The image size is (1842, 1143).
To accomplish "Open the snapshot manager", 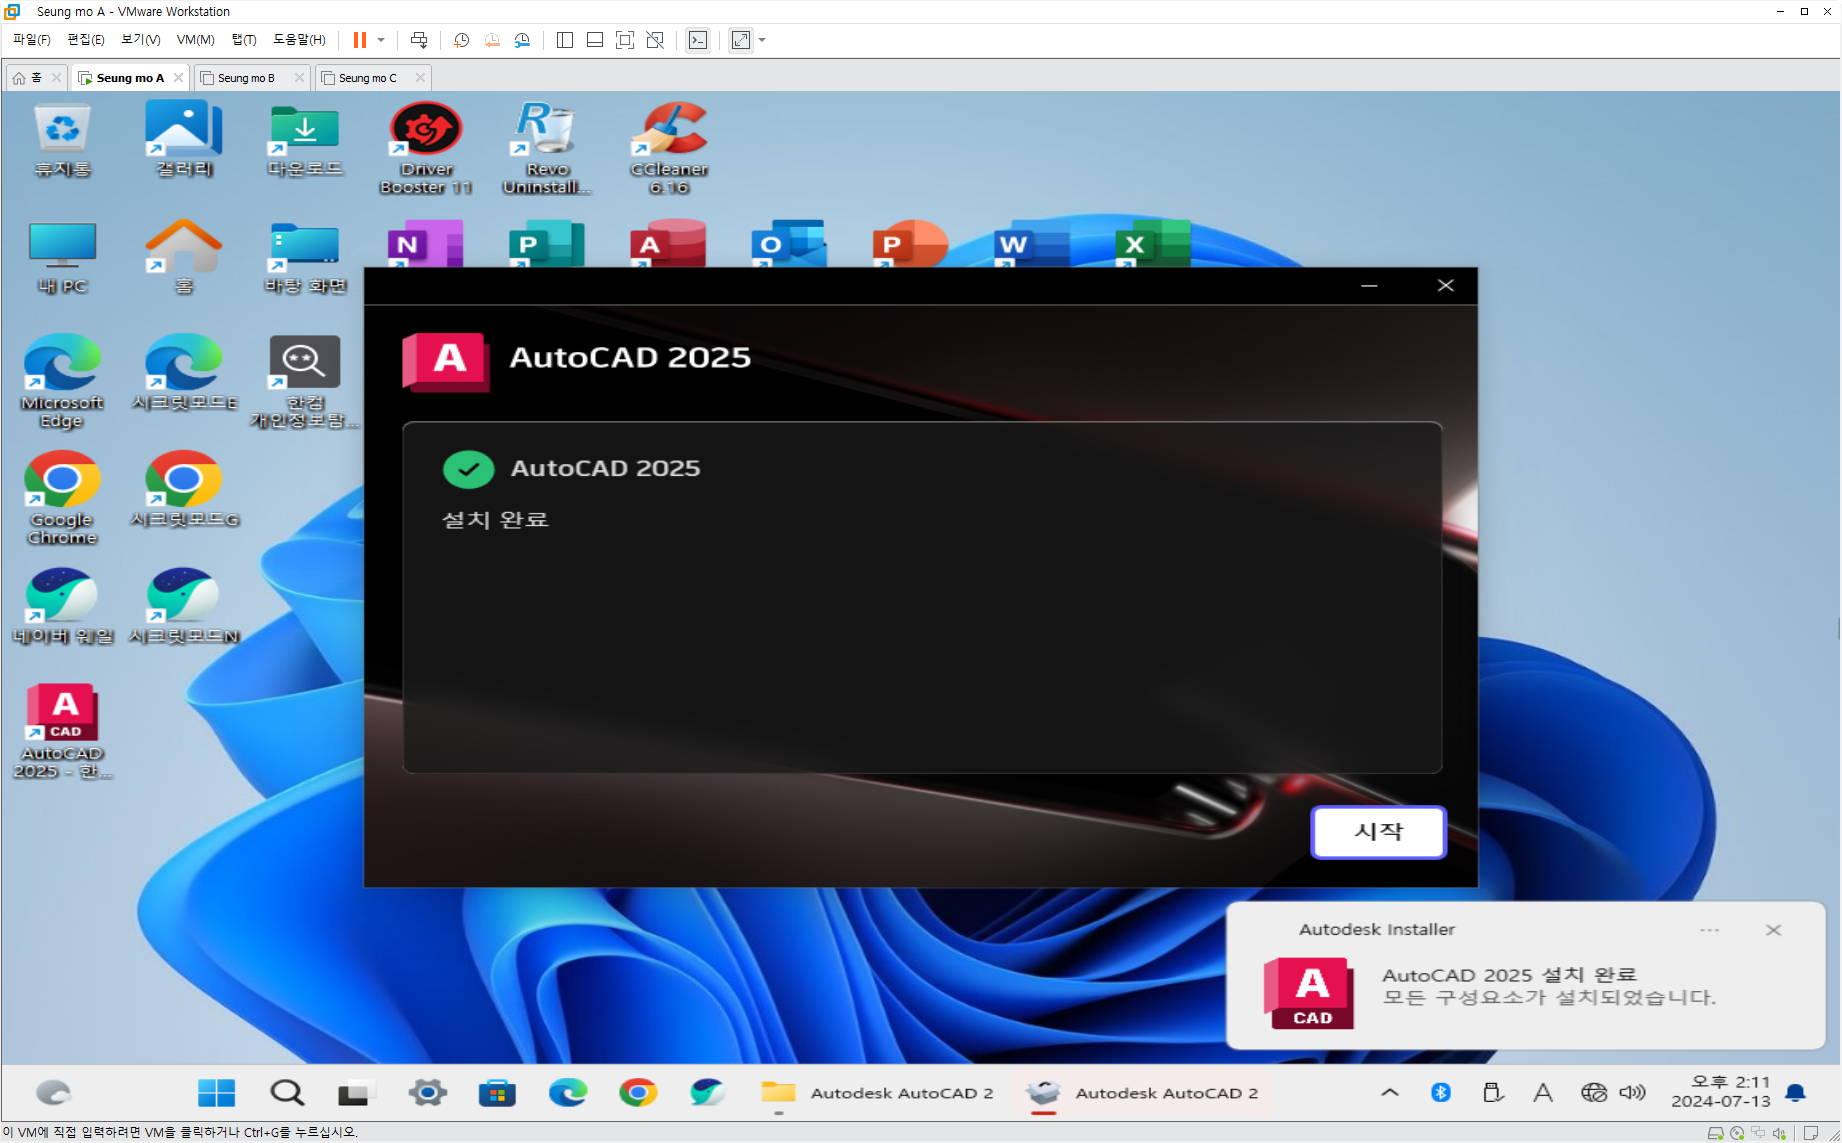I will (x=522, y=40).
